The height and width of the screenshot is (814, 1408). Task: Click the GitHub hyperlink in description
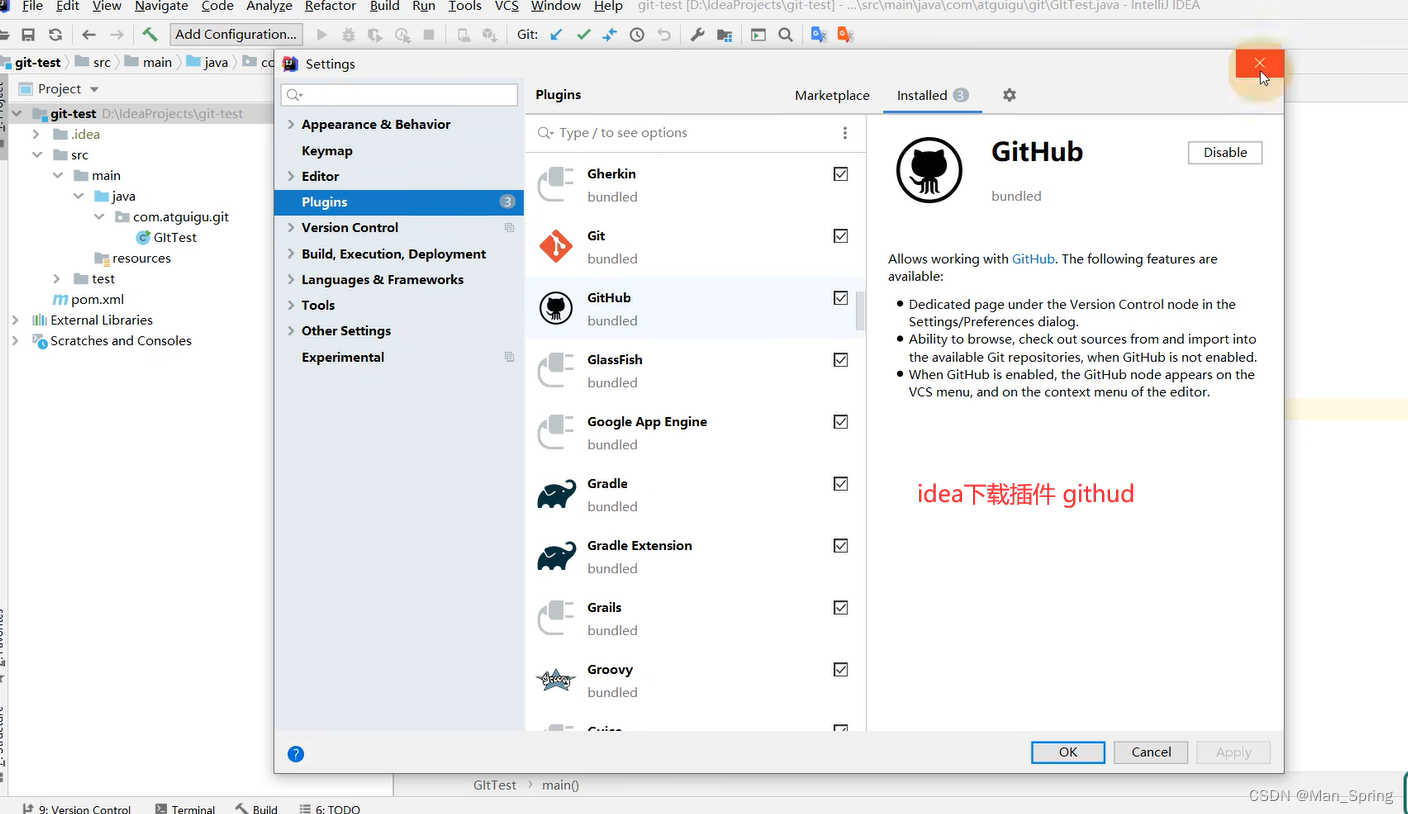[x=1033, y=259]
